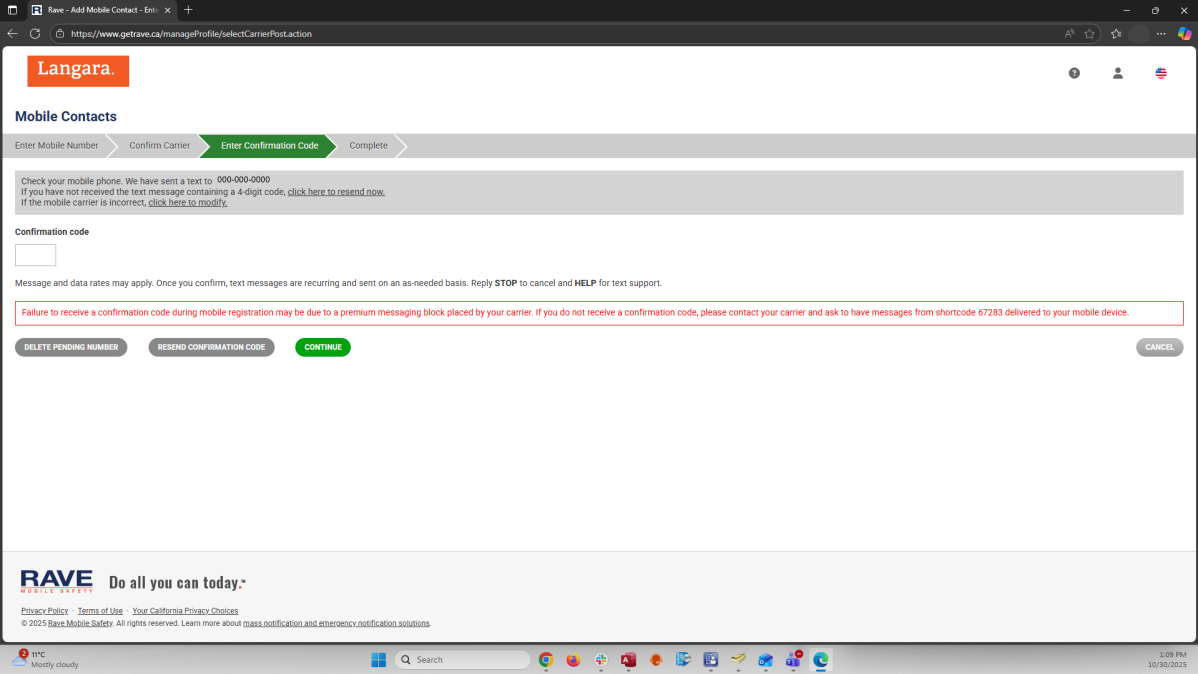Image resolution: width=1198 pixels, height=674 pixels.
Task: Click Delete Pending Number button
Action: [71, 347]
